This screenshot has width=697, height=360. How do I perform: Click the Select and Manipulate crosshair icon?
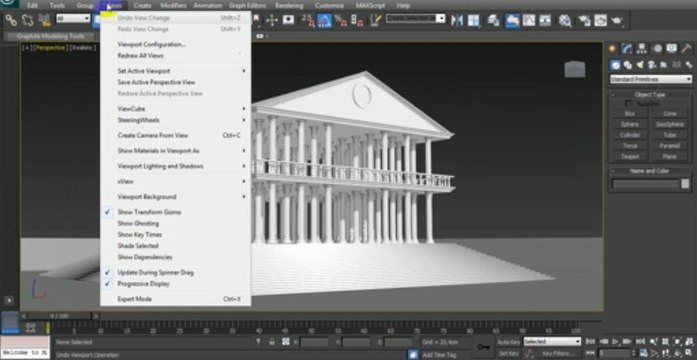click(x=272, y=20)
